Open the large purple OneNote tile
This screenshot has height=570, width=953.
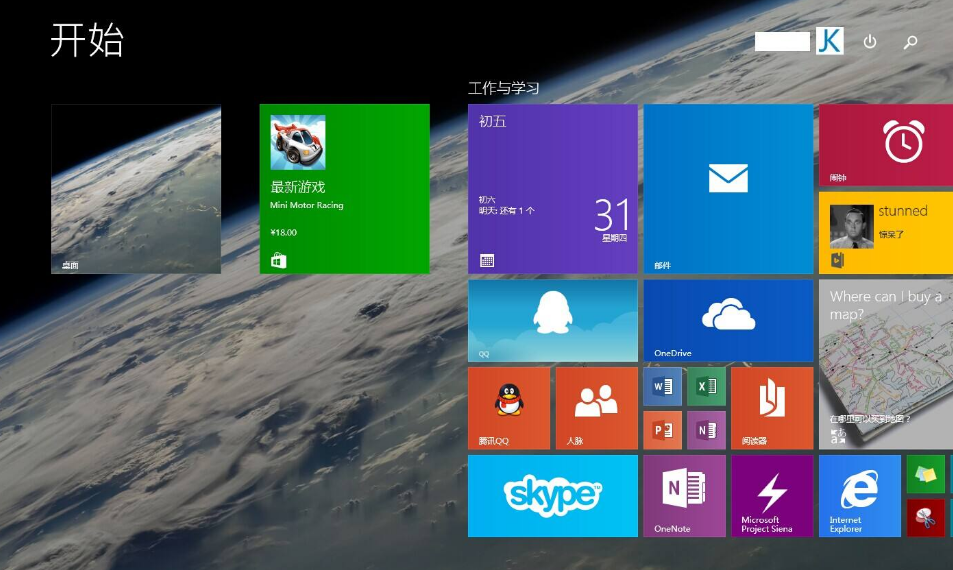point(684,495)
